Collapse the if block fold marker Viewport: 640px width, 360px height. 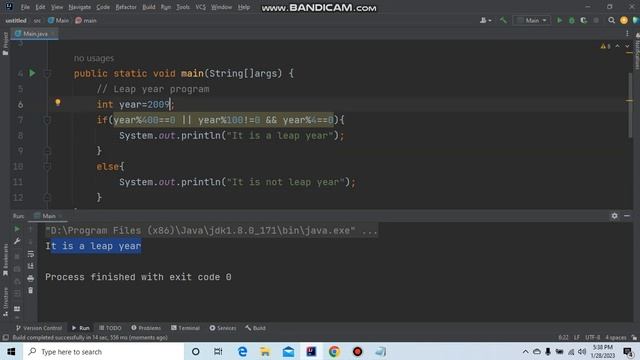click(x=47, y=120)
